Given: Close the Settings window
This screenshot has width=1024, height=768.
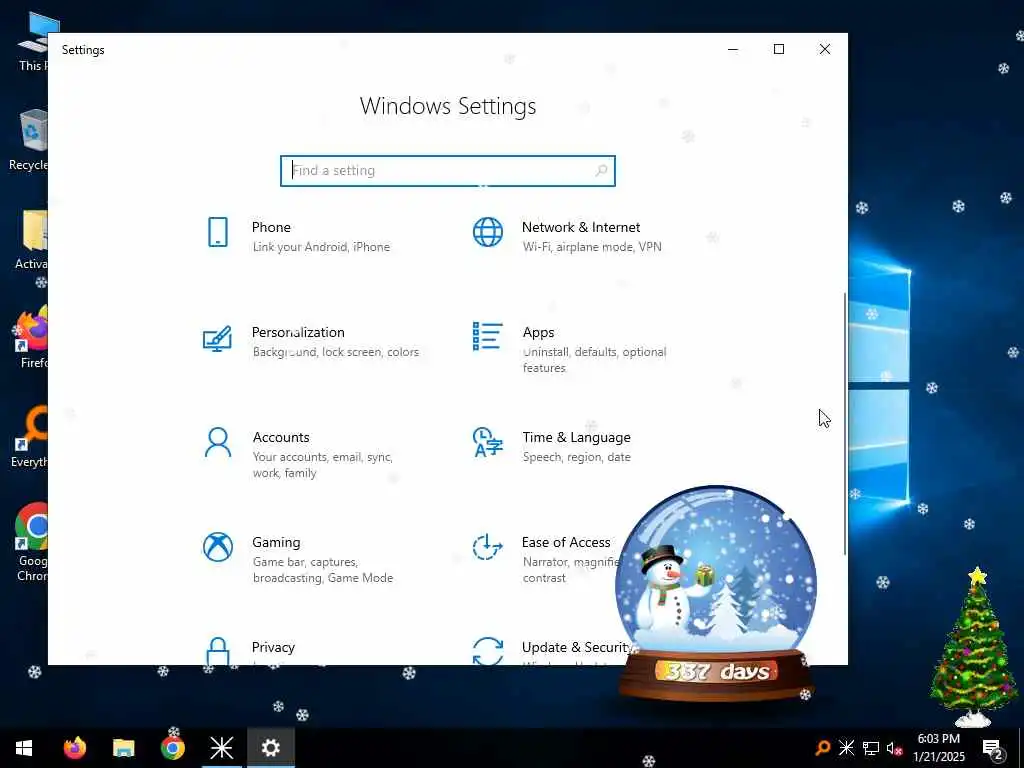Looking at the screenshot, I should click(x=825, y=49).
